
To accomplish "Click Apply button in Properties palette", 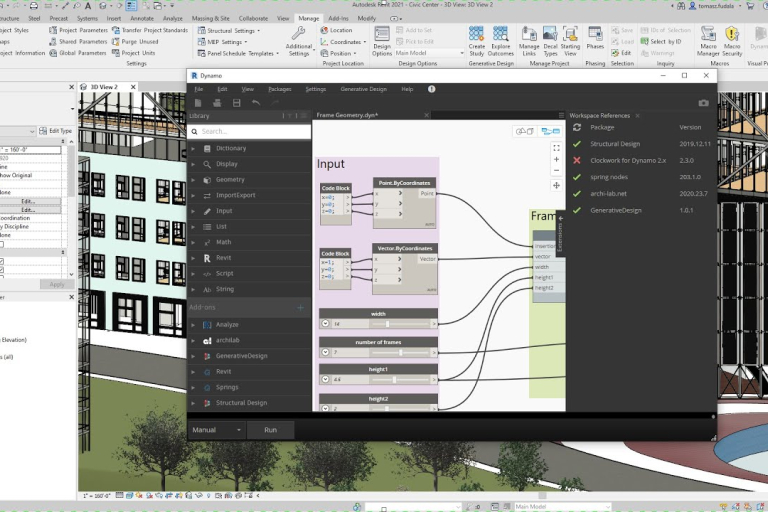I will pyautogui.click(x=57, y=285).
